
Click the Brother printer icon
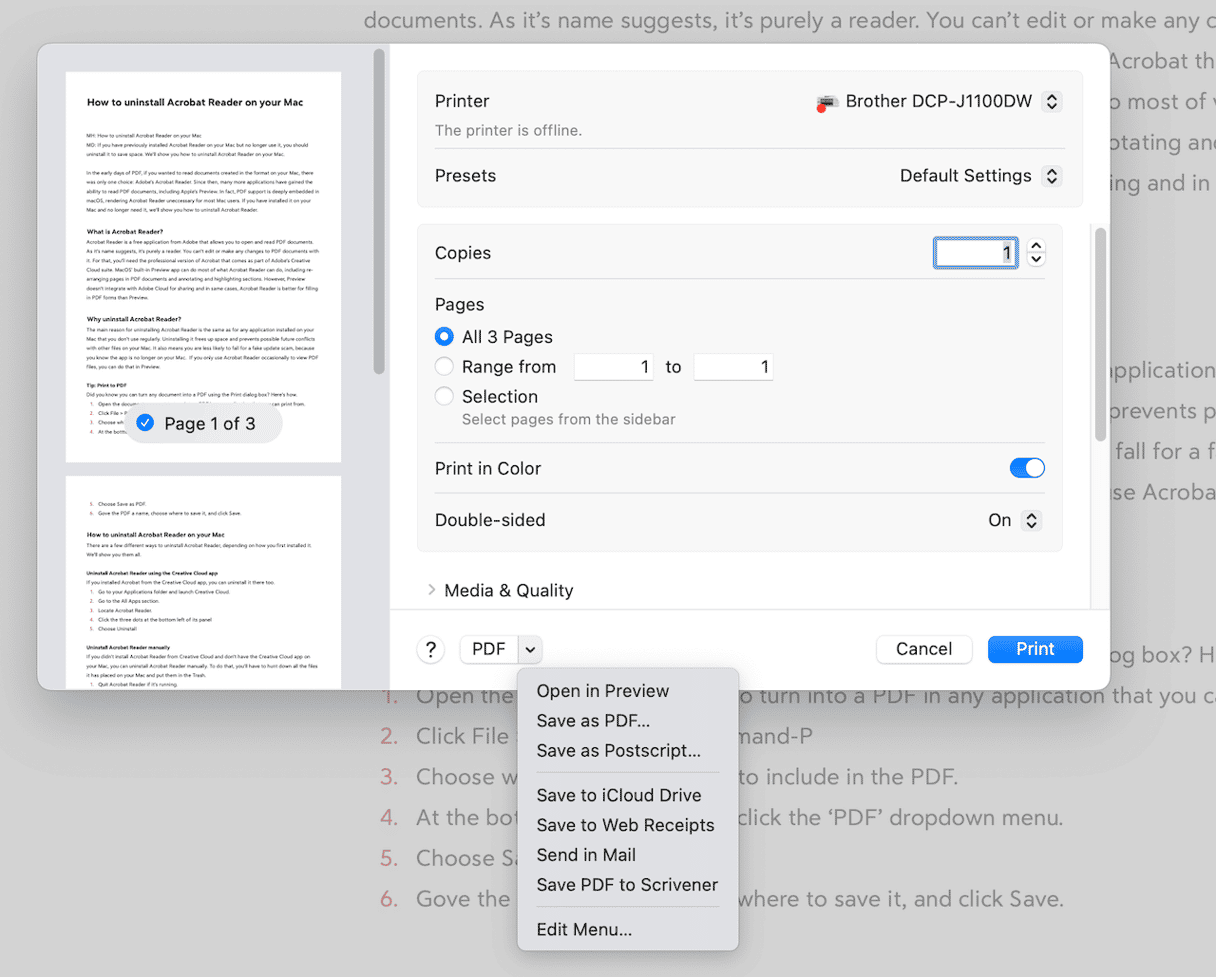827,102
